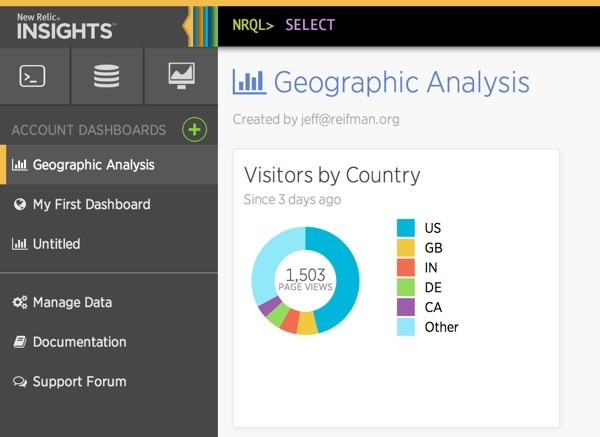Viewport: 600px width, 437px height.
Task: Click the Visitors by Country widget title
Action: point(332,175)
